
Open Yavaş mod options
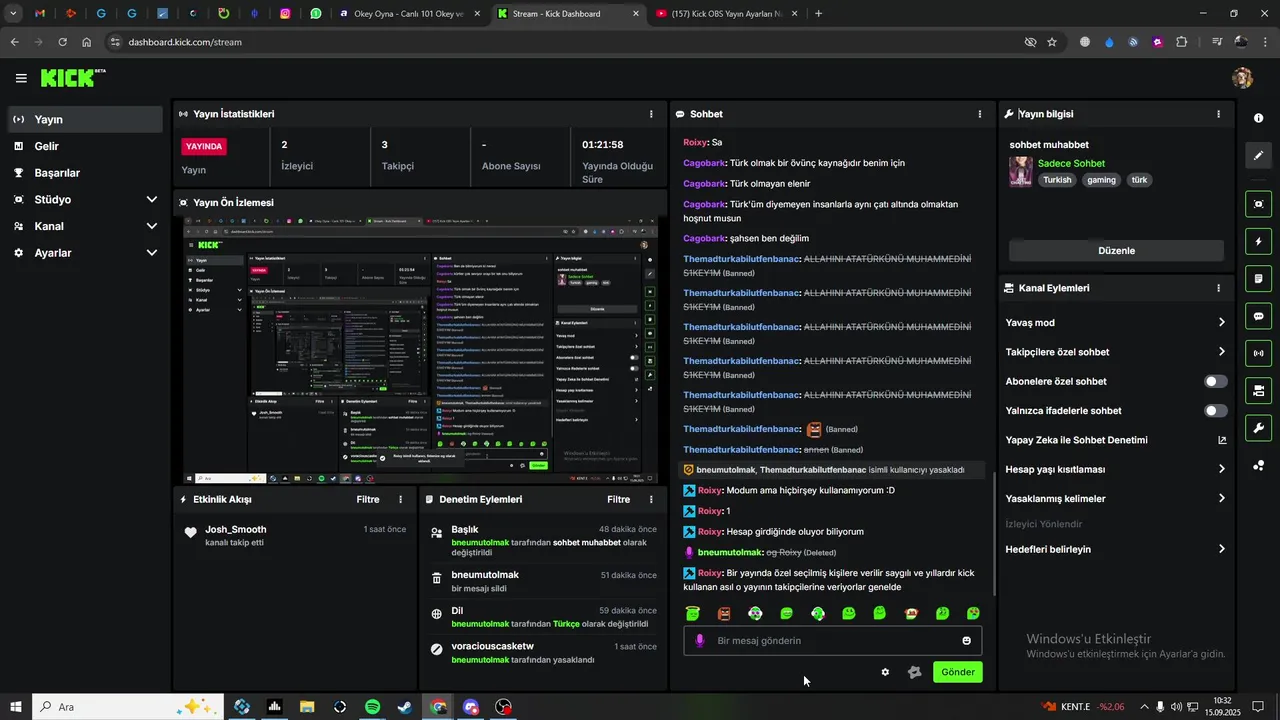pyautogui.click(x=1115, y=323)
